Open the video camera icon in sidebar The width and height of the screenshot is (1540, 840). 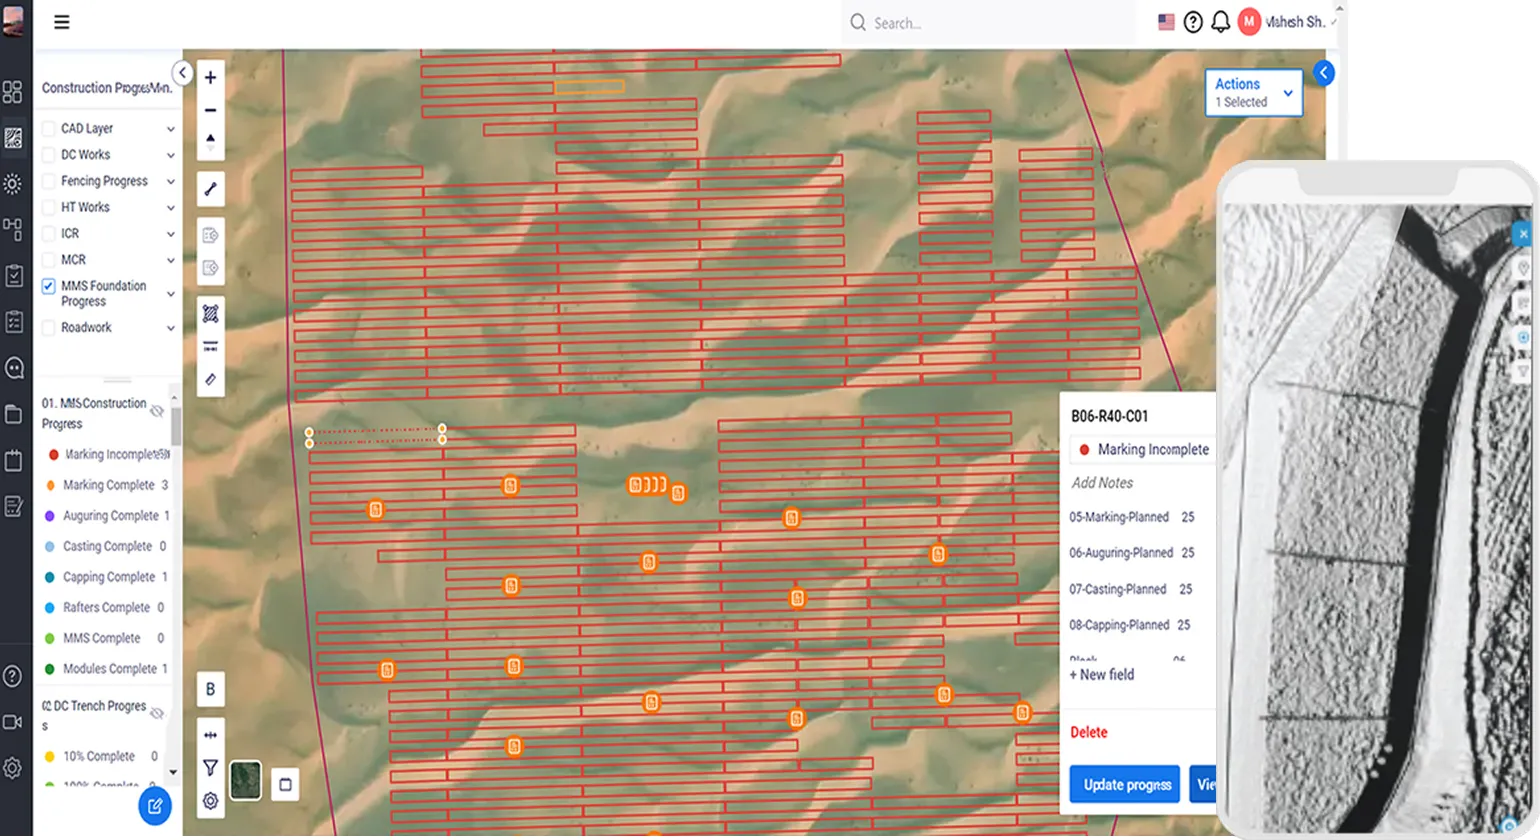point(13,722)
